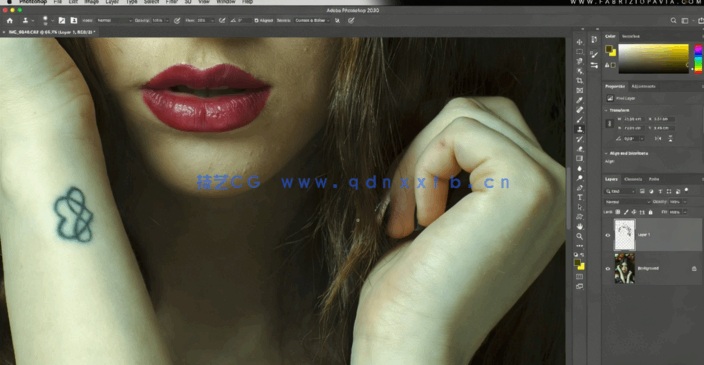Open the layer filter Kind dropdown

620,191
